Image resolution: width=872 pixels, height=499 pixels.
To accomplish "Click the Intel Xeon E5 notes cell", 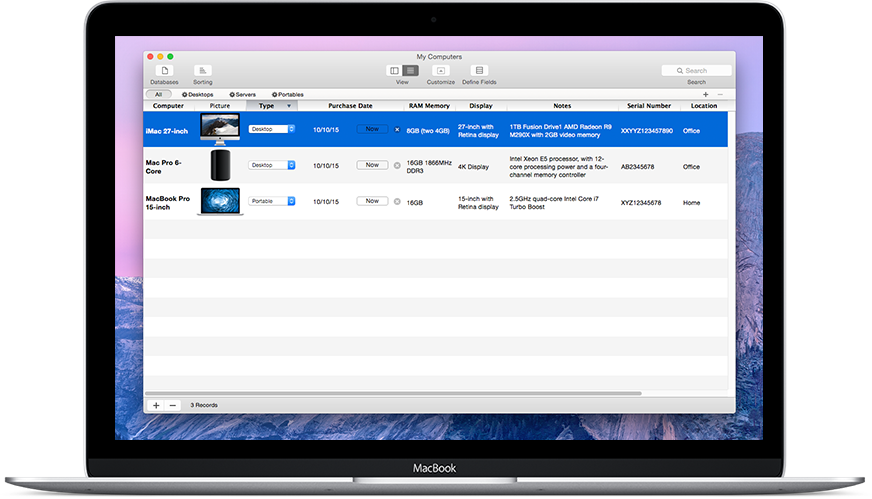I will 558,167.
